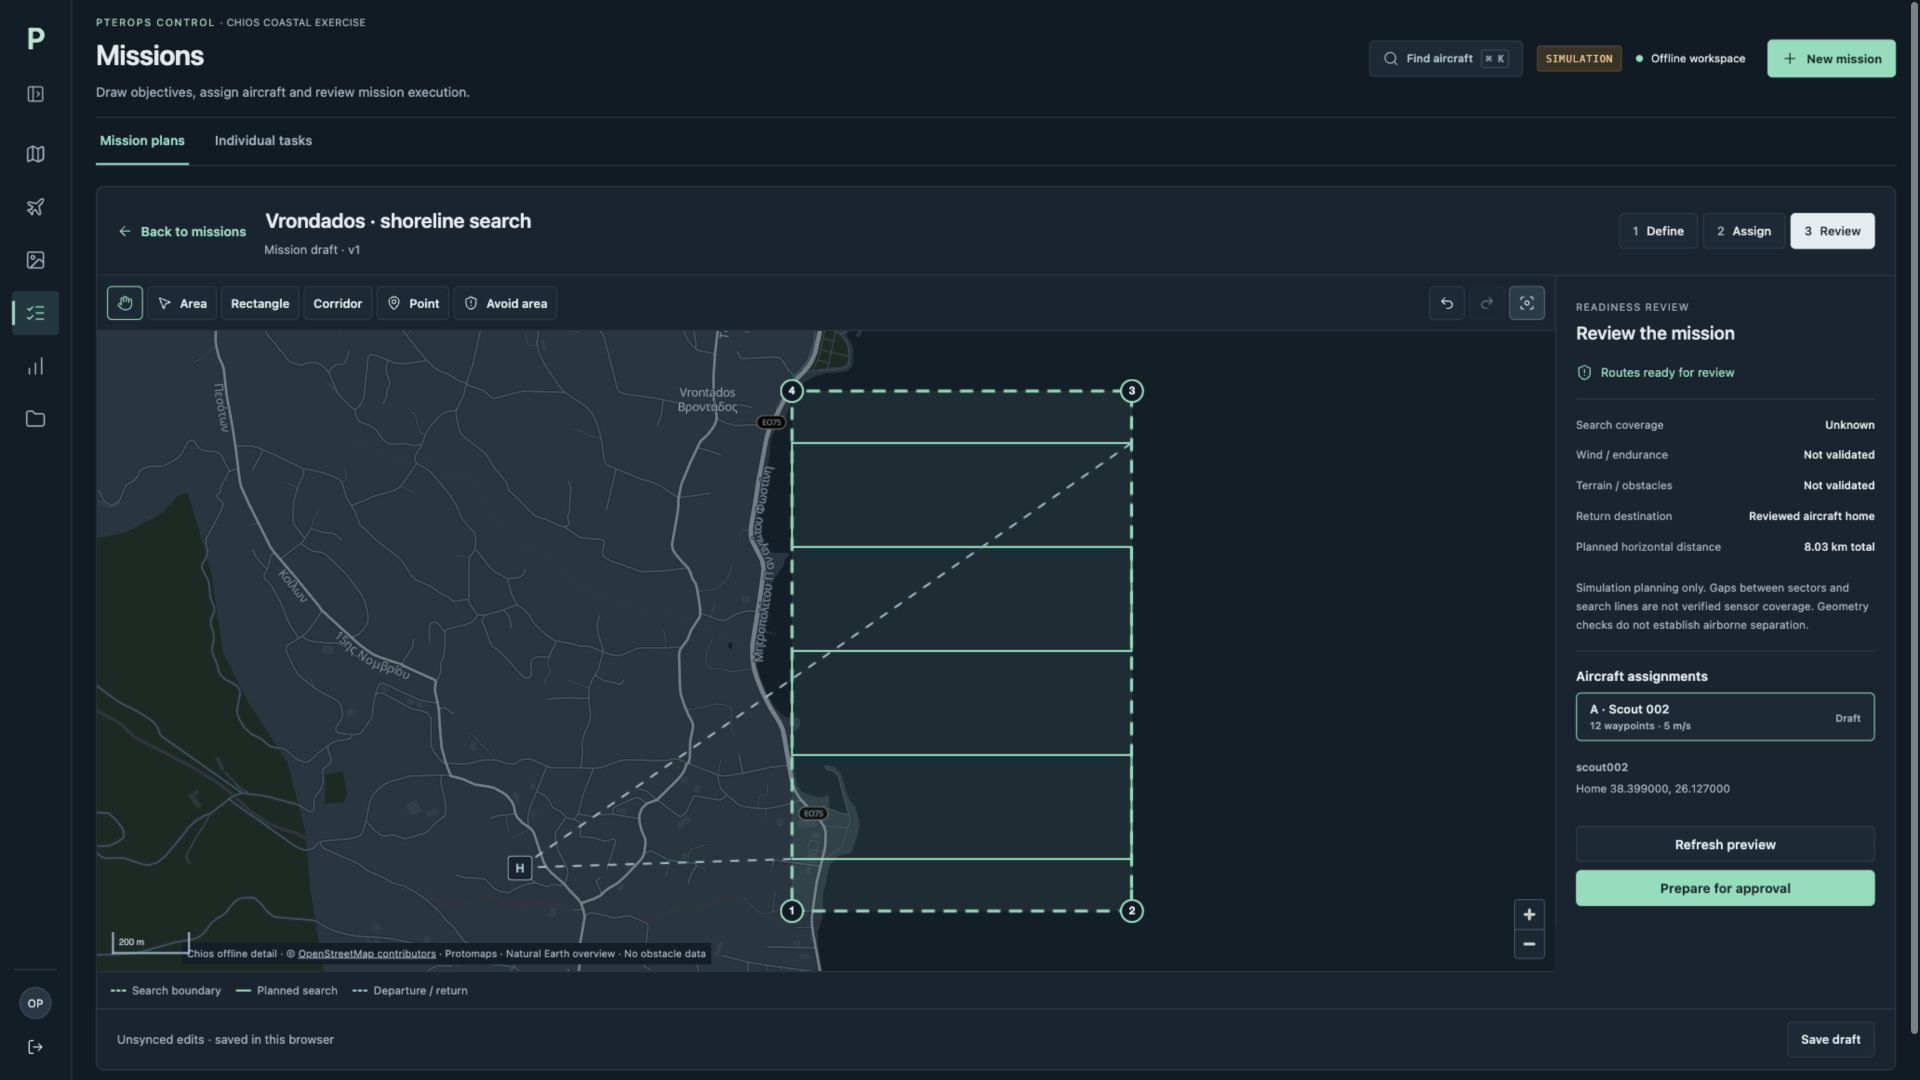This screenshot has height=1080, width=1920.
Task: Select the Avoid area tool
Action: 506,303
